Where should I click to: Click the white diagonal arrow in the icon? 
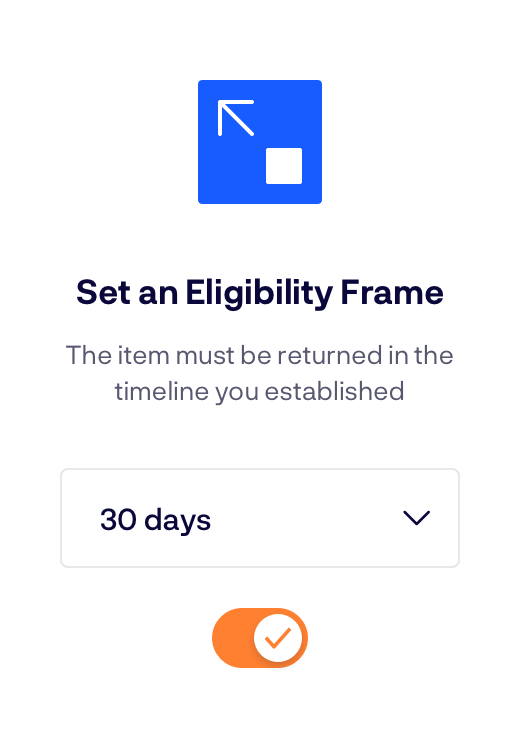[x=236, y=118]
